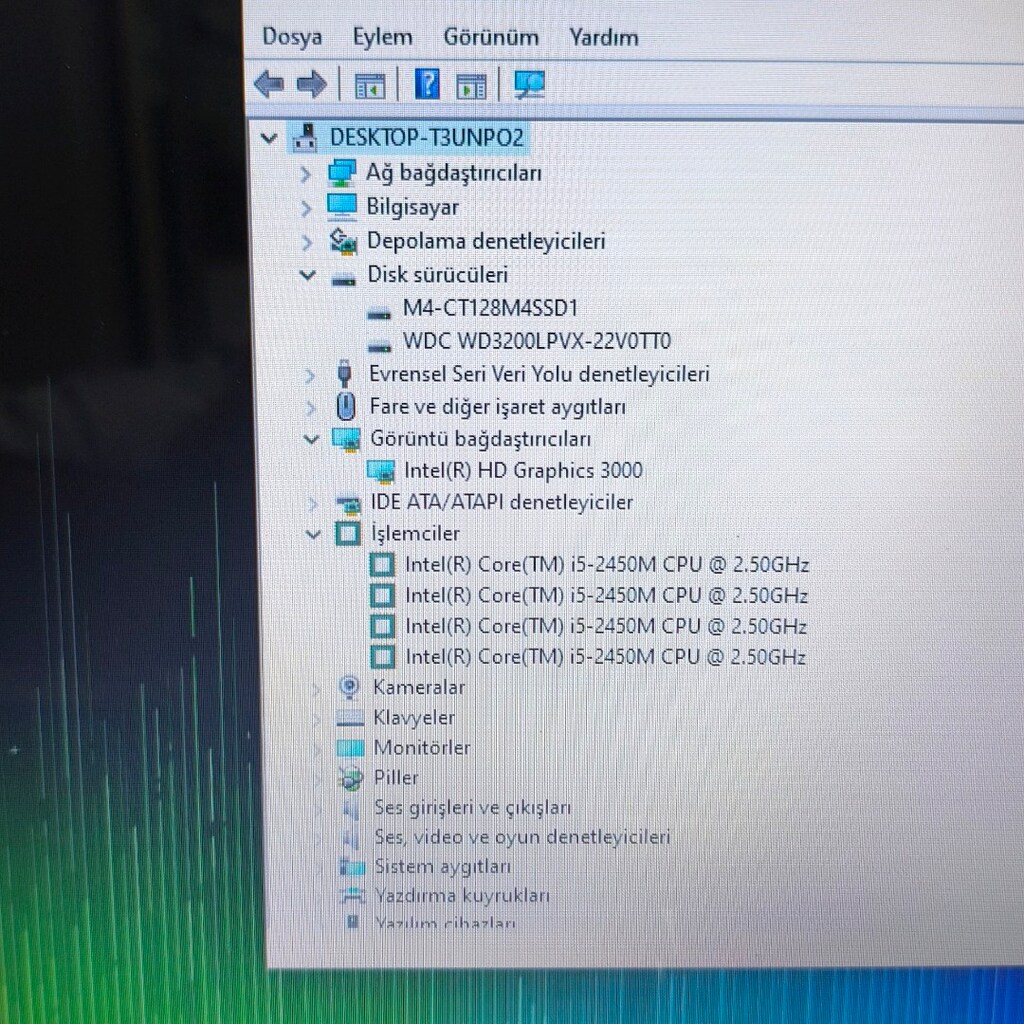
Task: Select the Kameralar label
Action: (x=419, y=688)
